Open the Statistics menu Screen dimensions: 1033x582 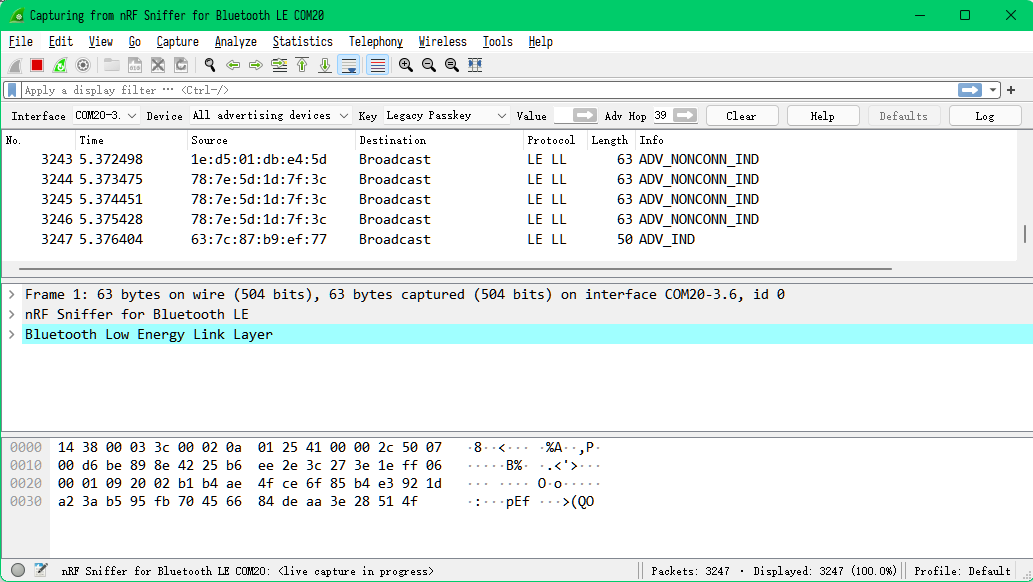[x=302, y=41]
